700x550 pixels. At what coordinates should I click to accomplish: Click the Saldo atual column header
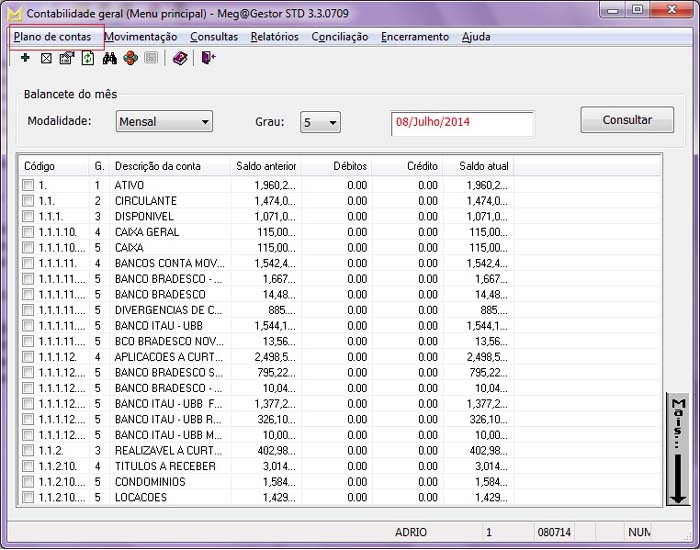(x=477, y=166)
